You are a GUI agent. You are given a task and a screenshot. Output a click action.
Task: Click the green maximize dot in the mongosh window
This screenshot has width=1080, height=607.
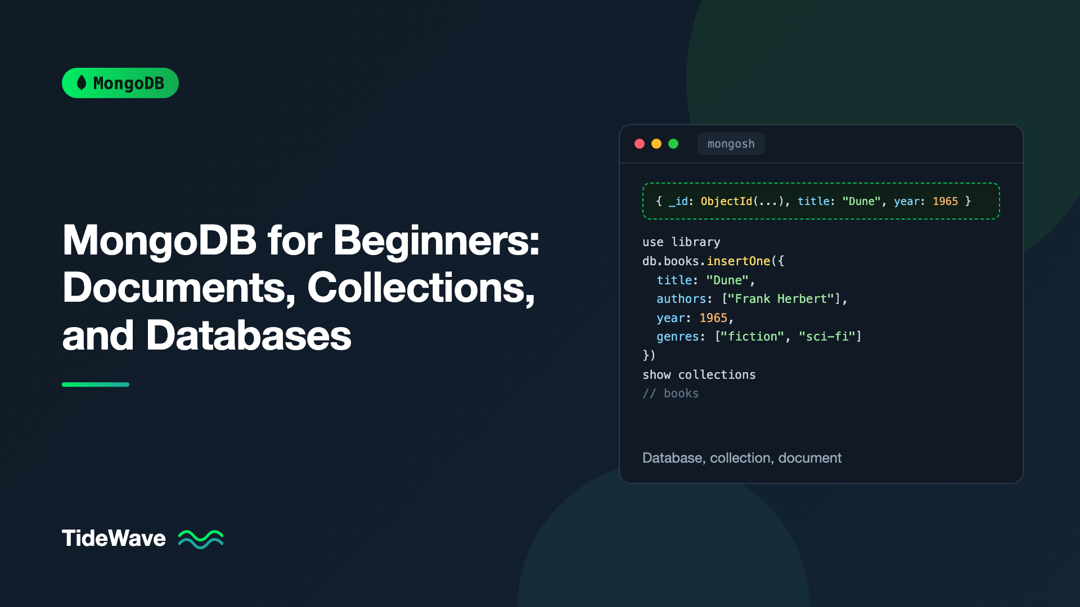coord(674,143)
